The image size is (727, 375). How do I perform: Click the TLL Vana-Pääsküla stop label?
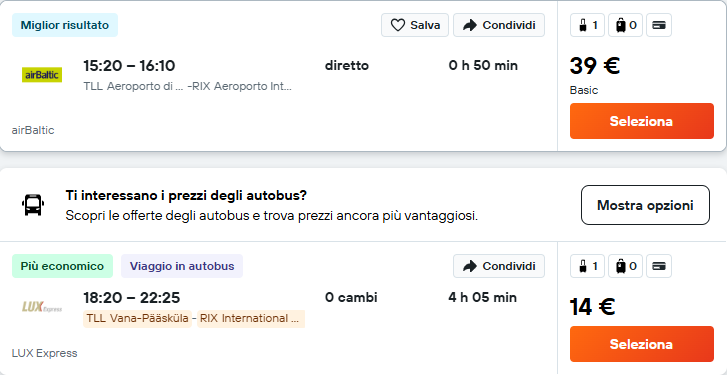[137, 318]
